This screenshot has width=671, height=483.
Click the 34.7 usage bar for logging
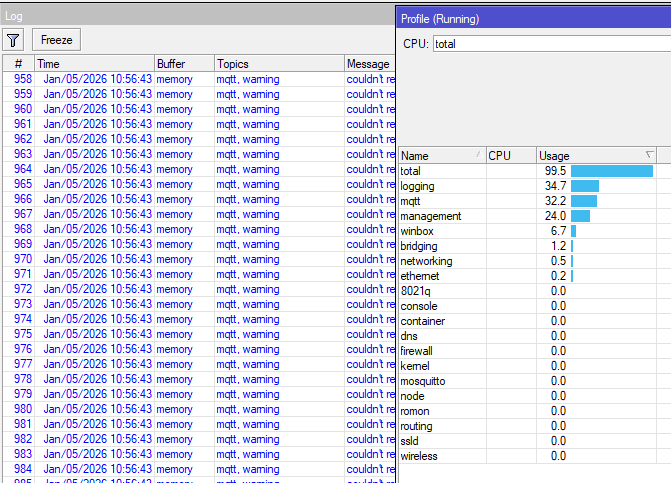[x=585, y=186]
